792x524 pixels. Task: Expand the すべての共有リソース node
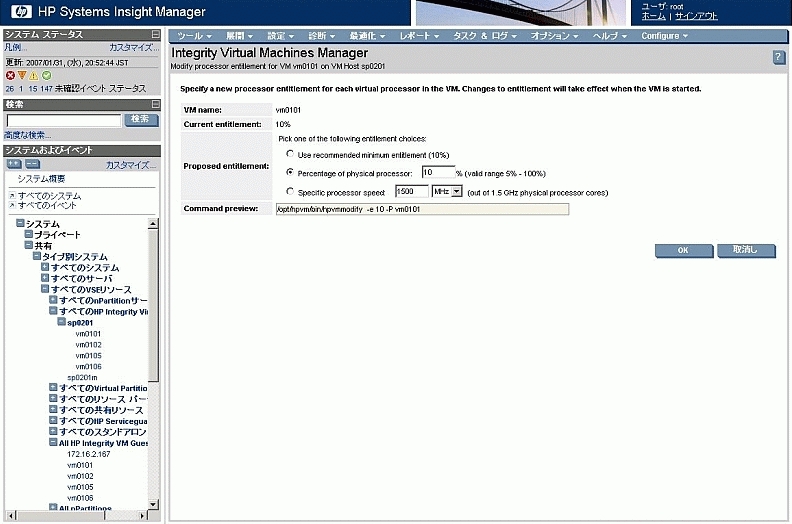53,409
